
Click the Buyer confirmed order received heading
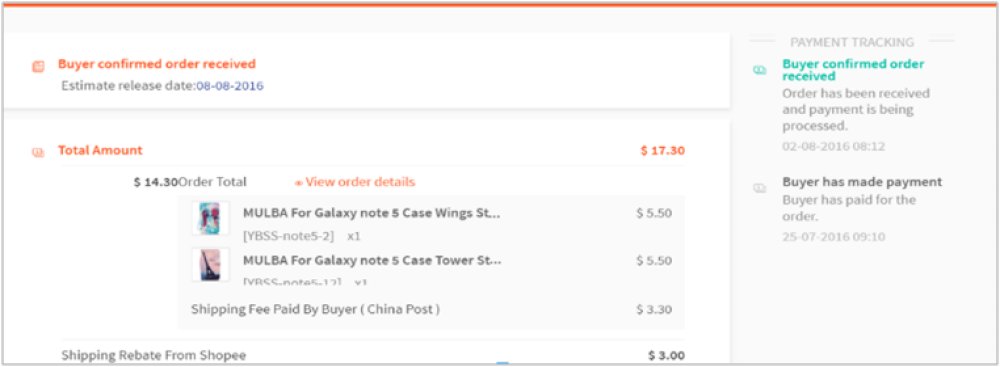click(x=157, y=64)
